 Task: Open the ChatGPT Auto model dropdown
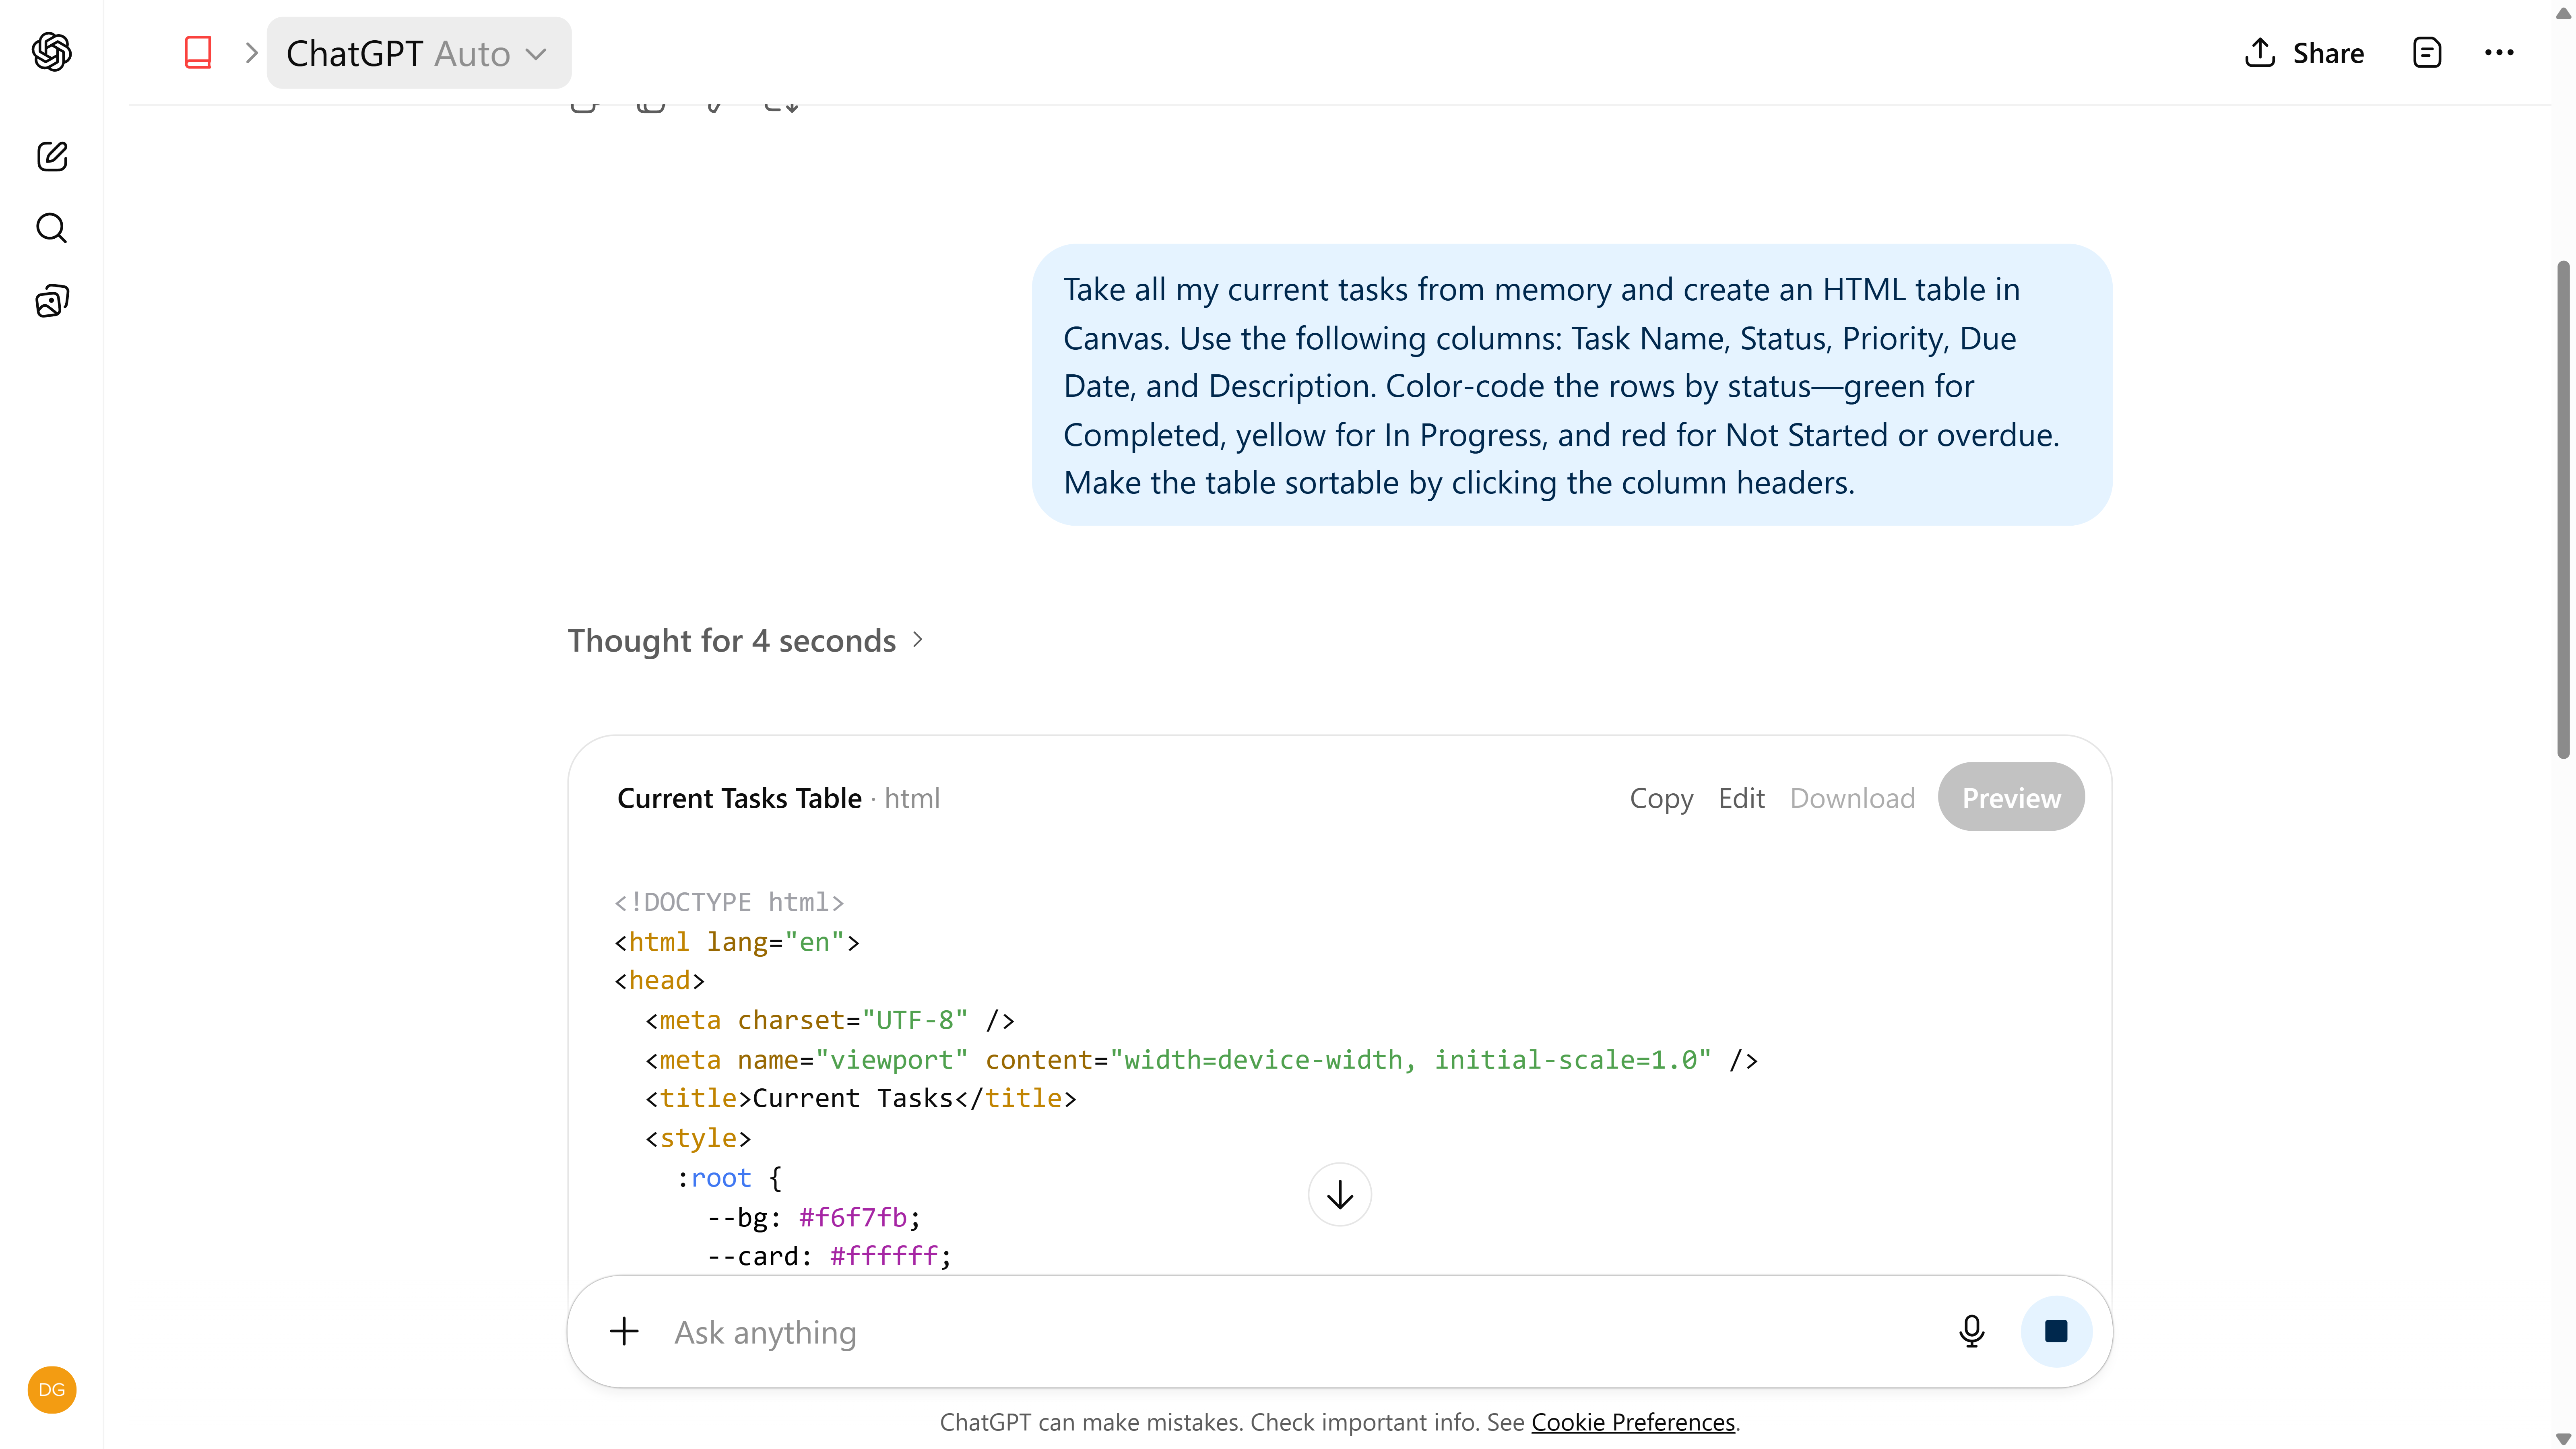(x=418, y=53)
